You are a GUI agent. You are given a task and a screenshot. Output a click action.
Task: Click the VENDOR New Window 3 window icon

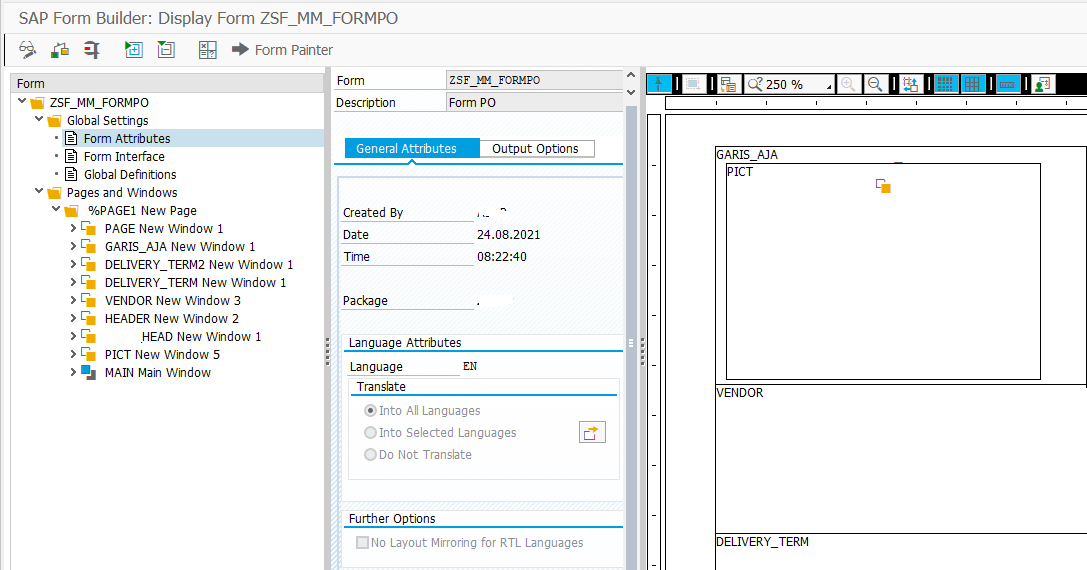click(x=89, y=300)
